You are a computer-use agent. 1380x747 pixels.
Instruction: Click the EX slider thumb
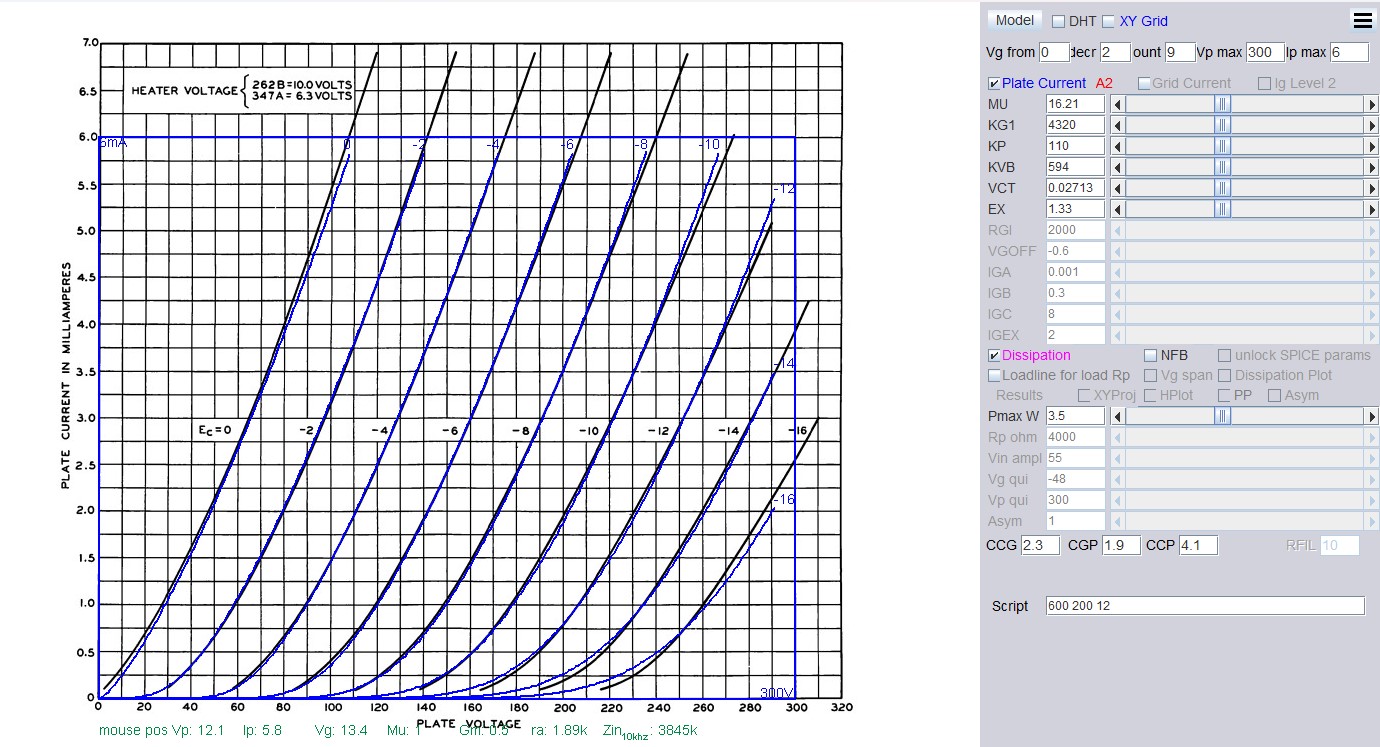point(1223,209)
